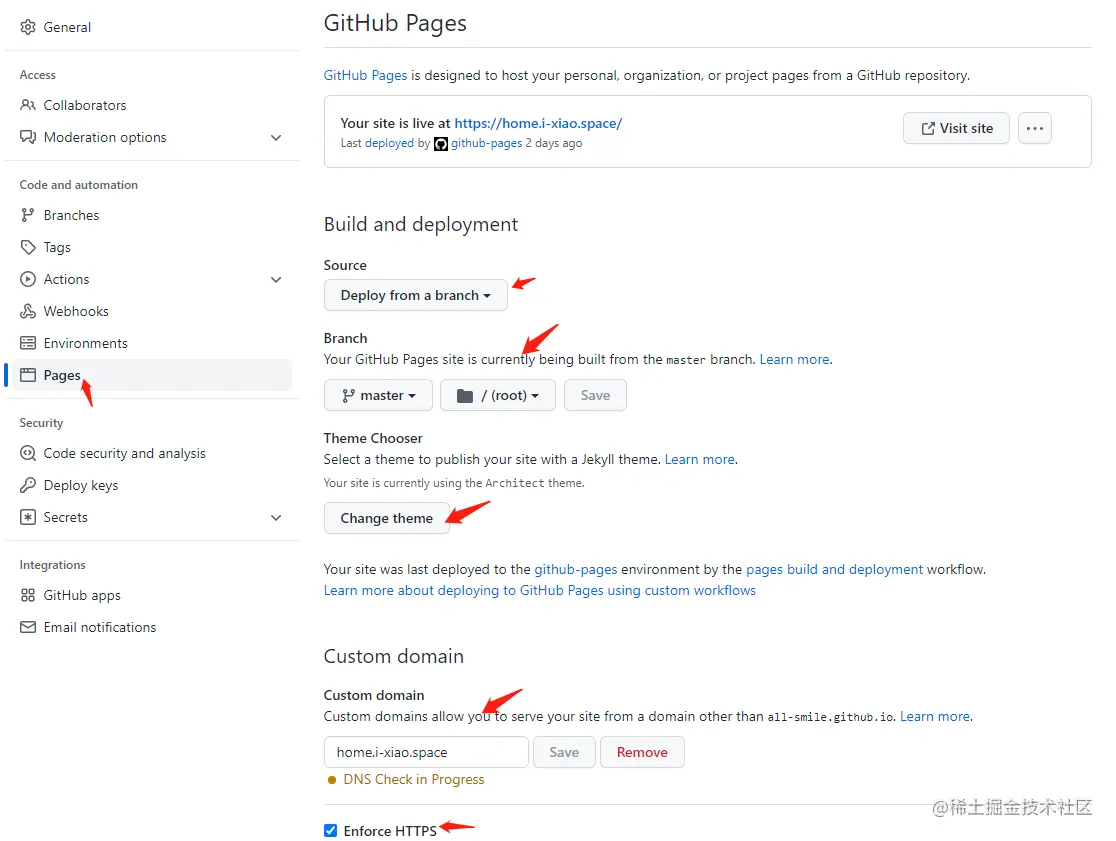Click the deployed link in status box

389,143
